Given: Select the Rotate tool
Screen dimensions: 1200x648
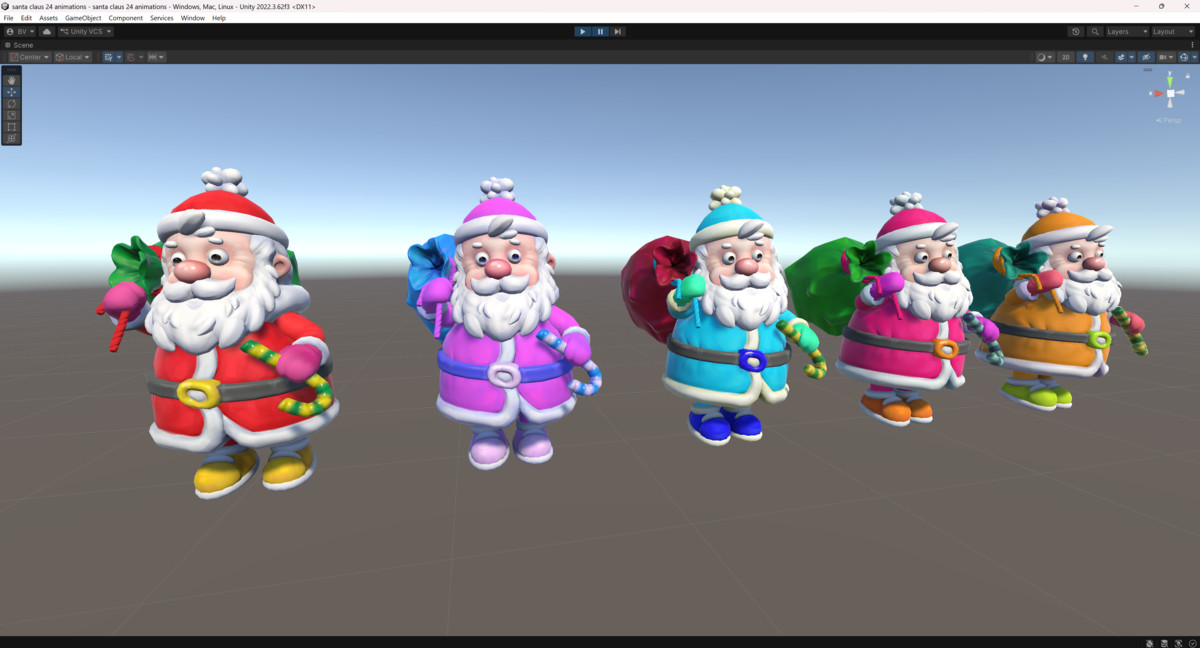Looking at the screenshot, I should point(11,104).
